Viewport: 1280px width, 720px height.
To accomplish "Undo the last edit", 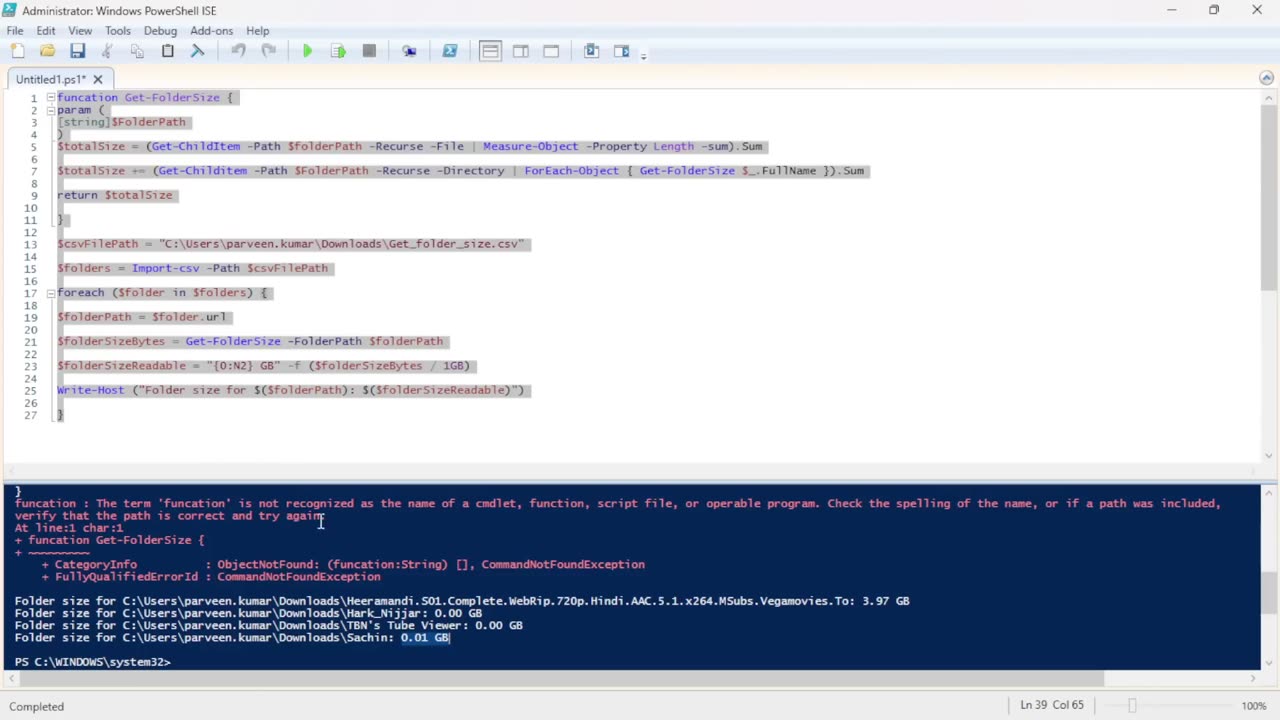I will 238,51.
